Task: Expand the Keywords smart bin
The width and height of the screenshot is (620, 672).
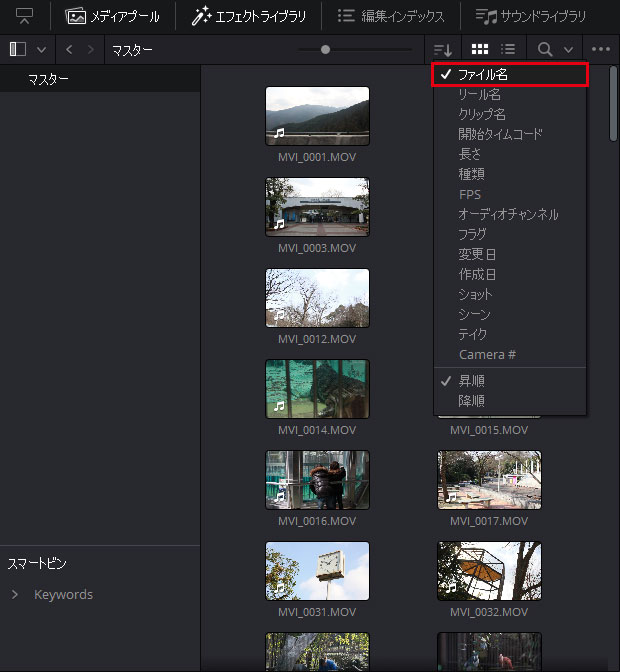Action: 15,595
